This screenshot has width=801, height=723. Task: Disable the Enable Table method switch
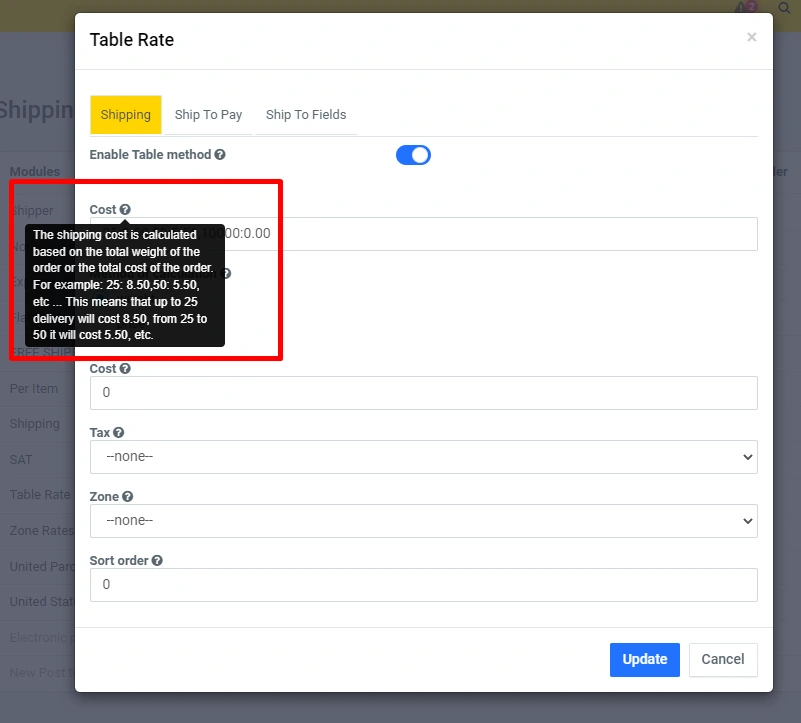(x=413, y=155)
